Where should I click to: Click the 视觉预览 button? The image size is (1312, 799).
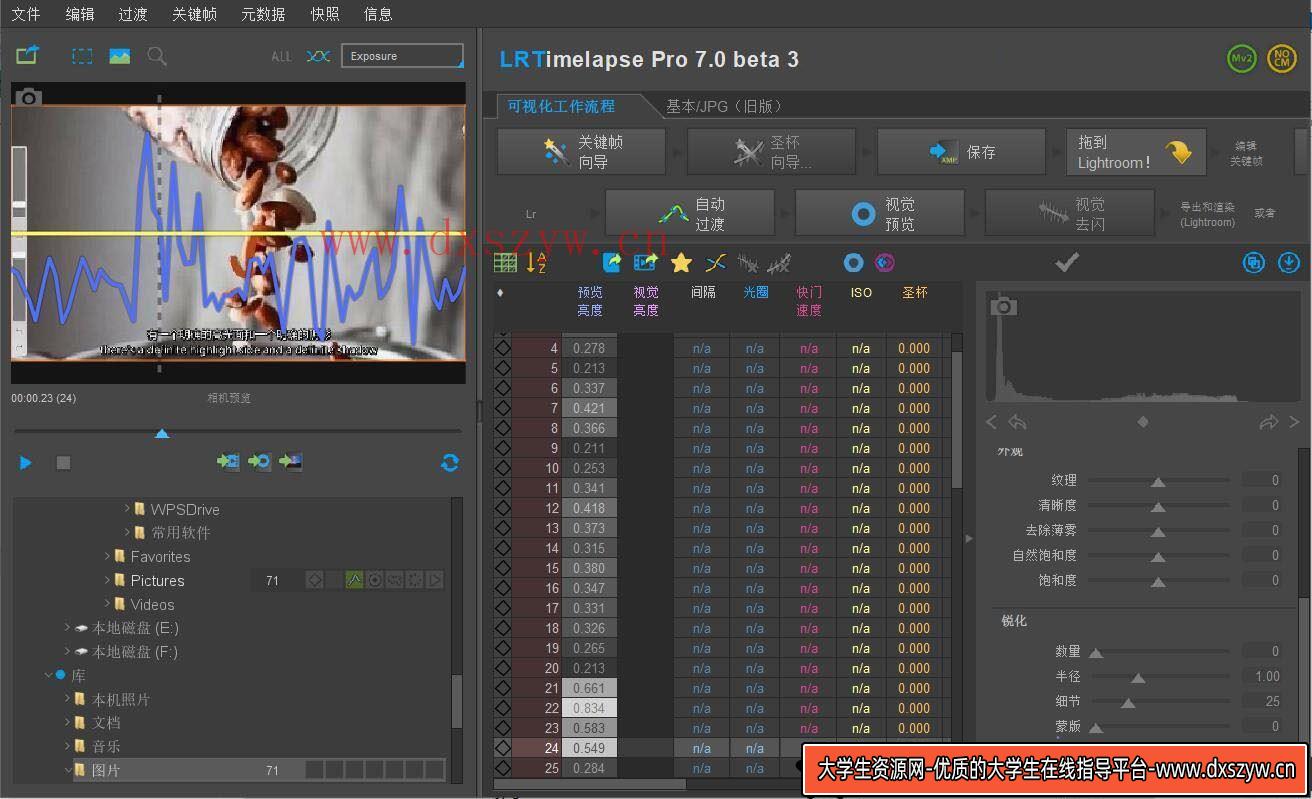click(x=880, y=213)
